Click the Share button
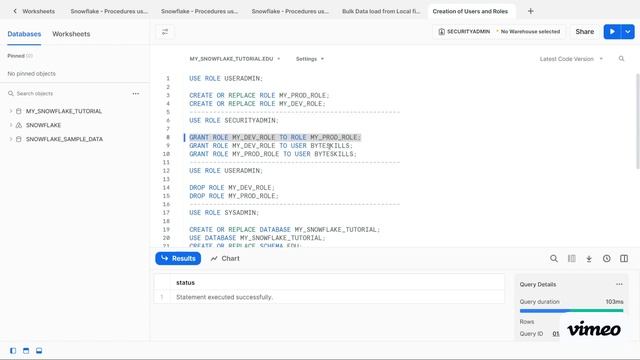Image resolution: width=640 pixels, height=360 pixels. pyautogui.click(x=584, y=31)
